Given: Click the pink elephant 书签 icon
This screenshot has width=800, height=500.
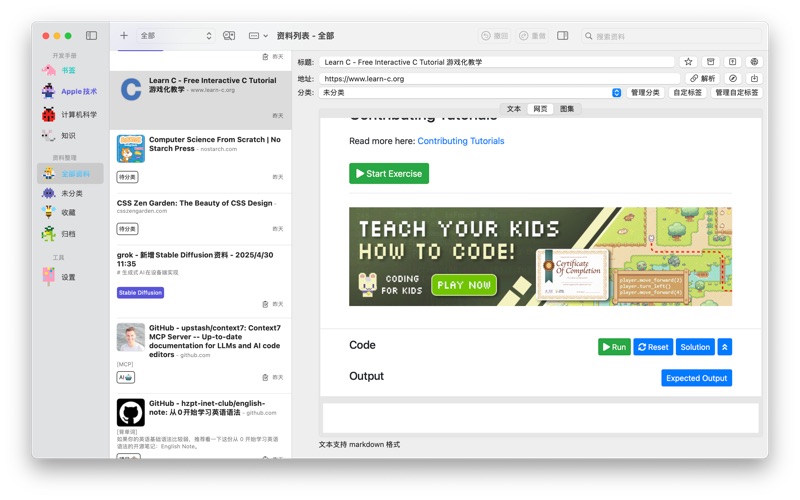Looking at the screenshot, I should point(48,70).
